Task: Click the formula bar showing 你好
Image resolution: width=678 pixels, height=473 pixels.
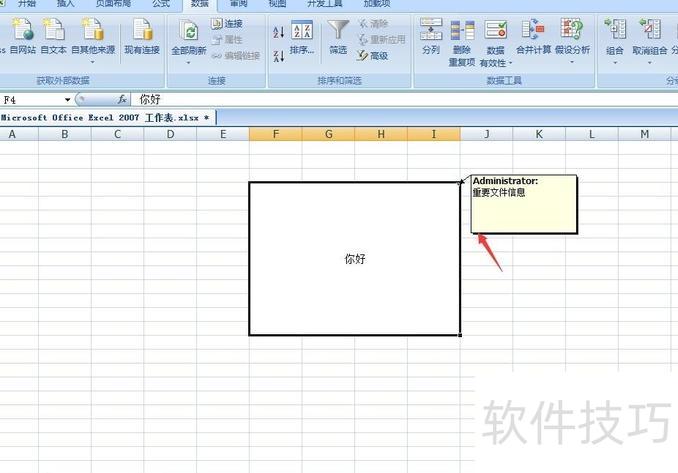Action: click(x=404, y=99)
